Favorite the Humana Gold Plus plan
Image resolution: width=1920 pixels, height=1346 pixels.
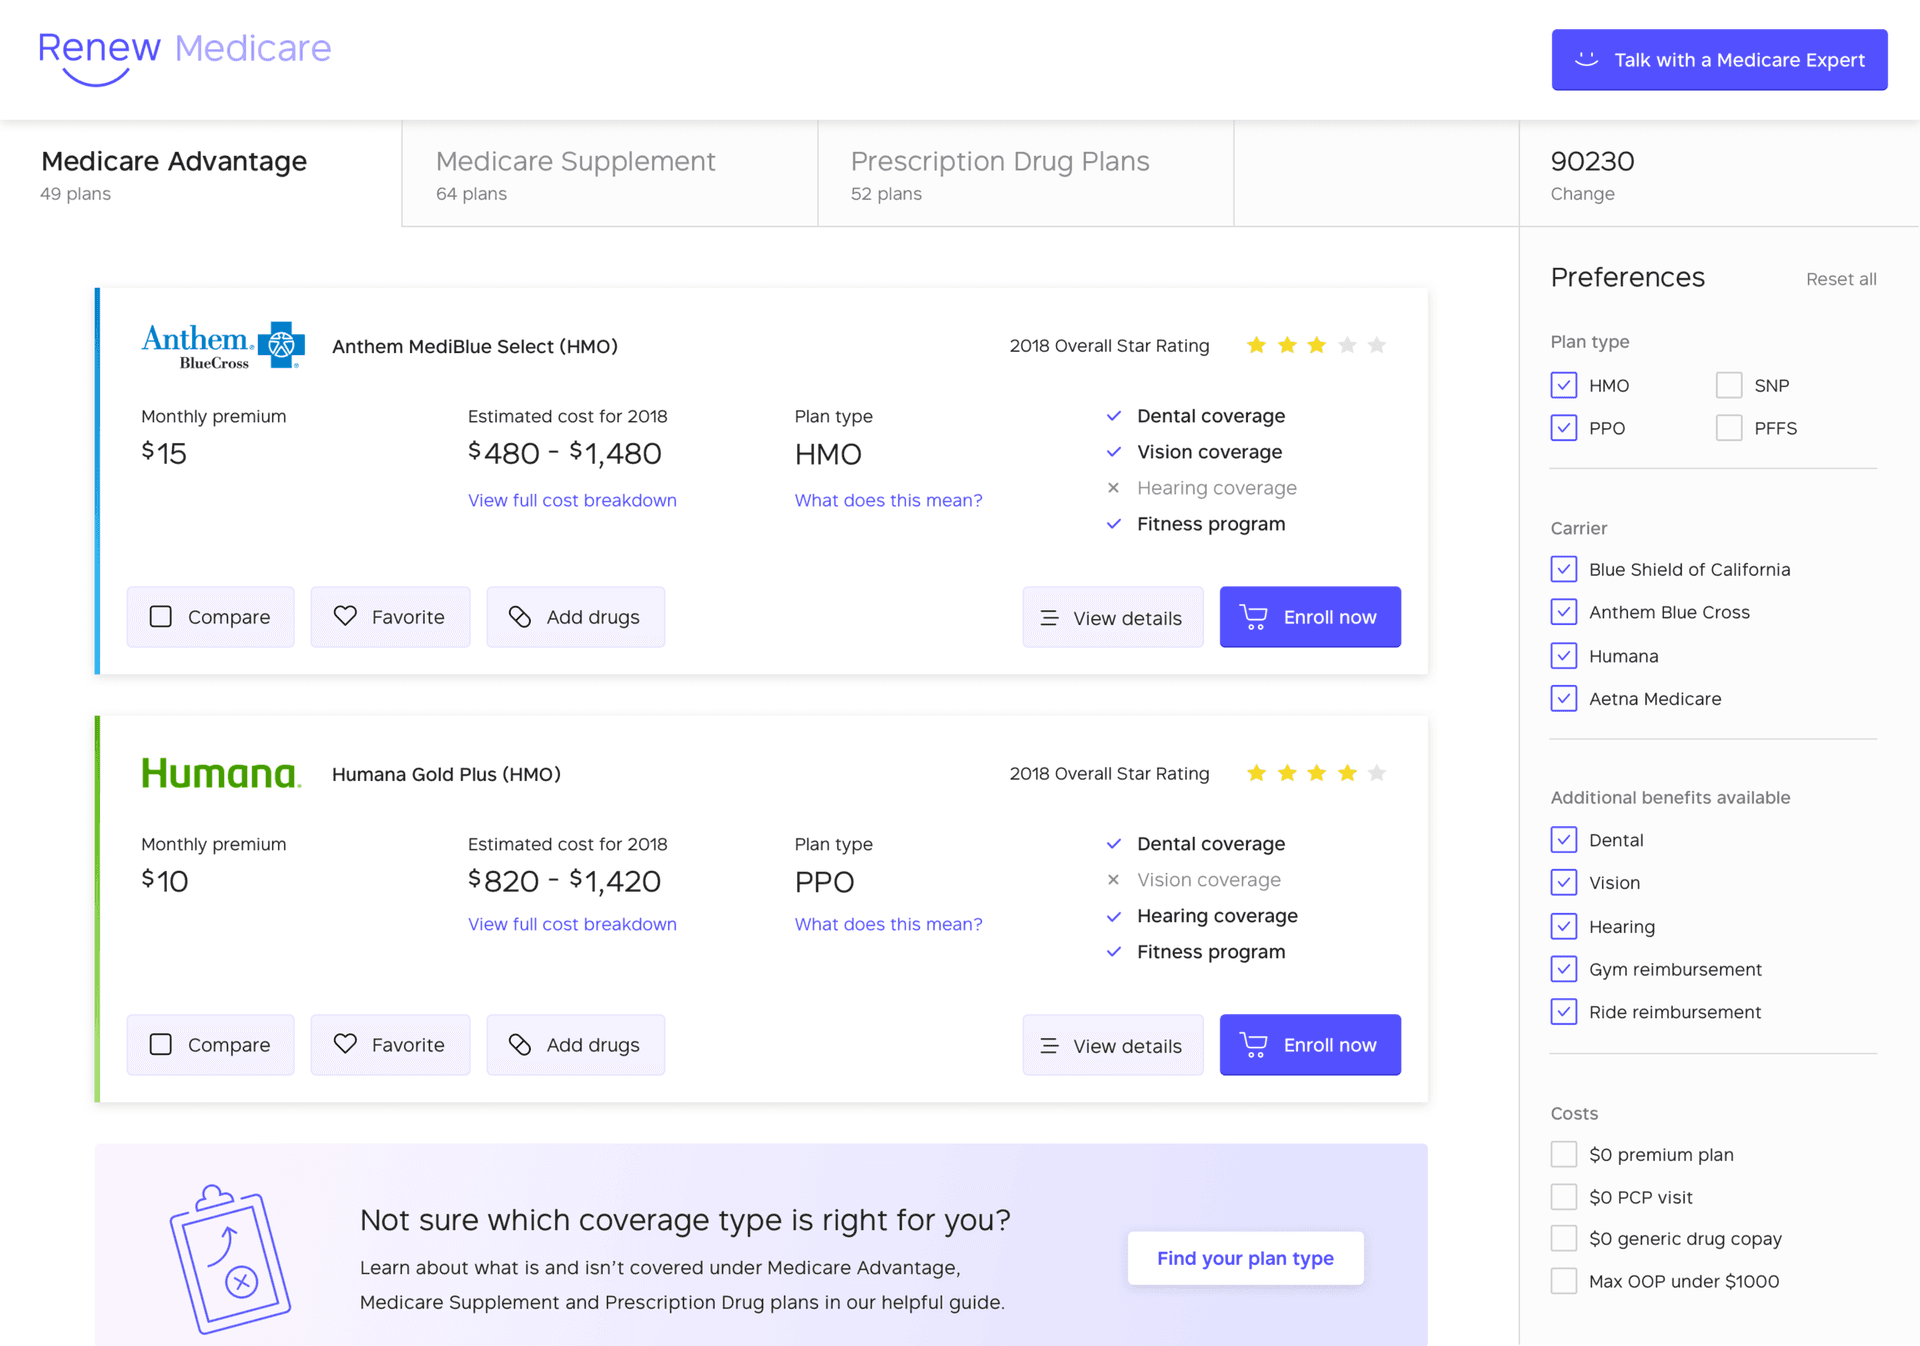390,1045
